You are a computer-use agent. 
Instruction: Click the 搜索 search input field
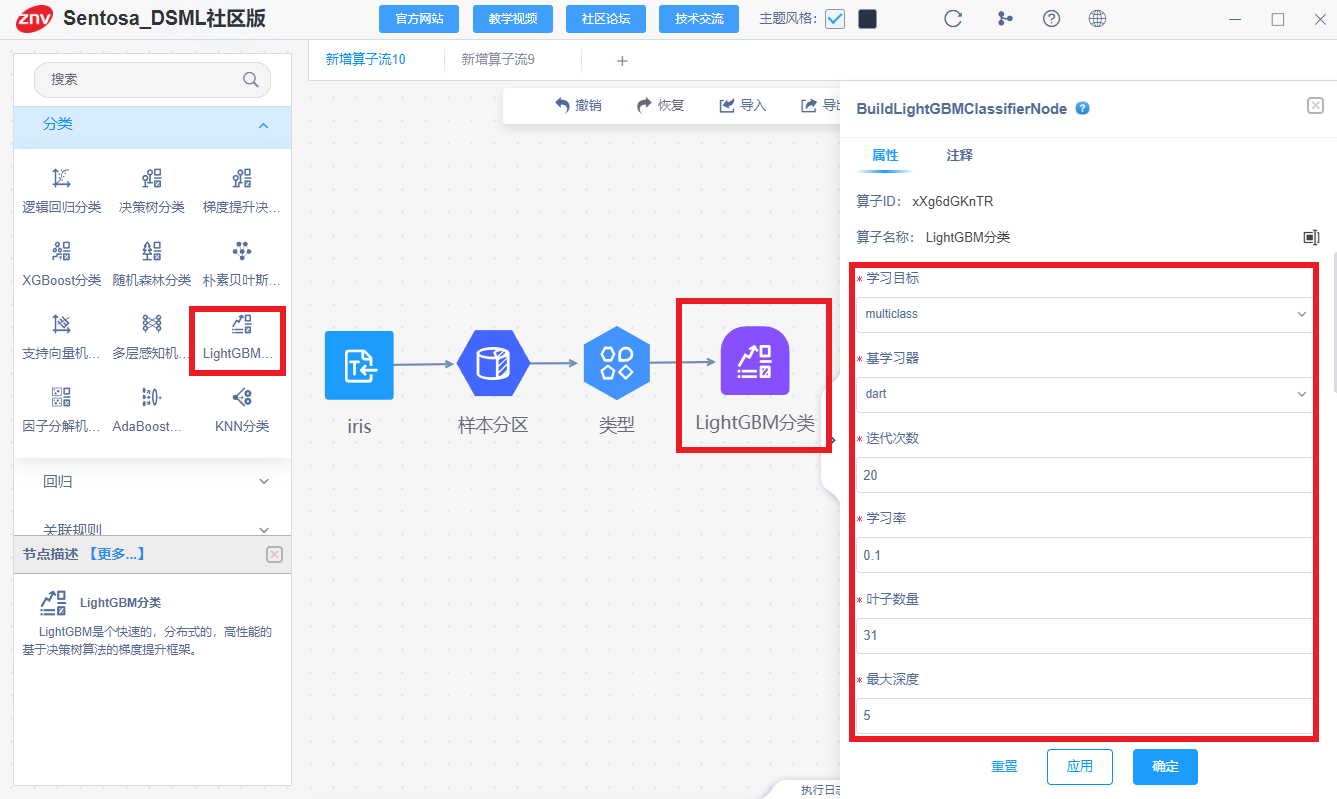pos(152,80)
